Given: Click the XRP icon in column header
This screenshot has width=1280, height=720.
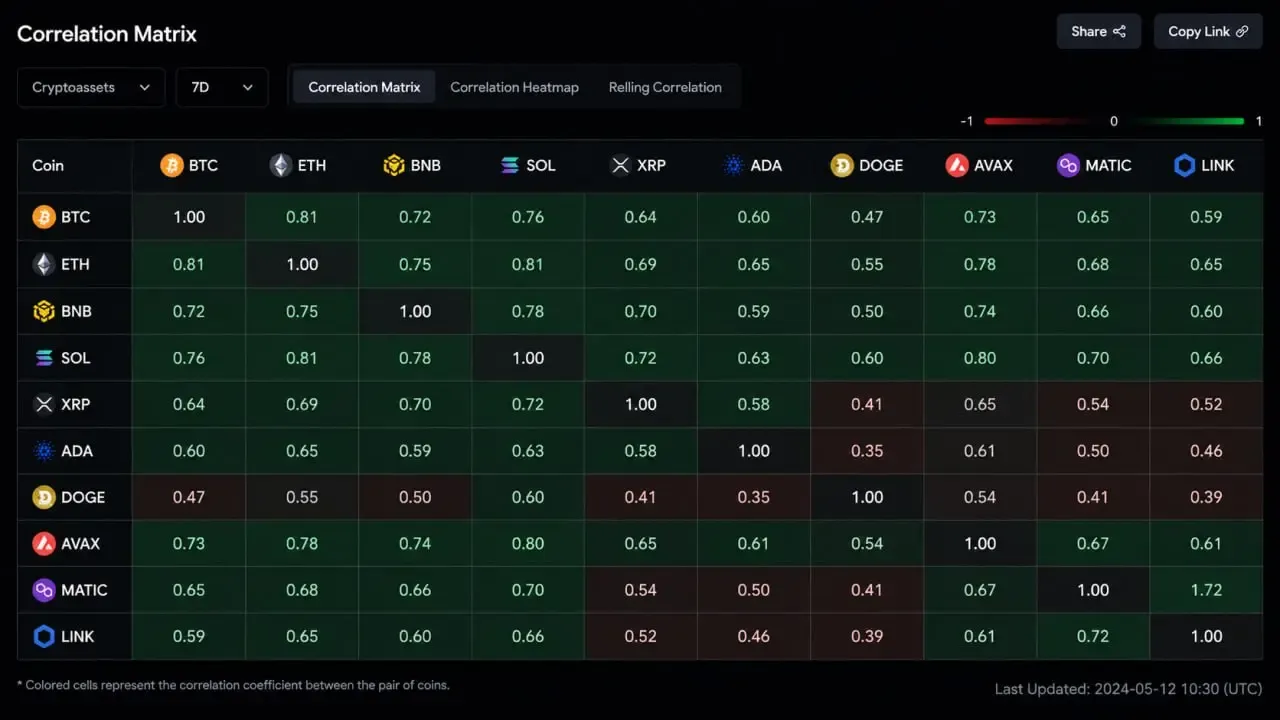Looking at the screenshot, I should pyautogui.click(x=620, y=165).
